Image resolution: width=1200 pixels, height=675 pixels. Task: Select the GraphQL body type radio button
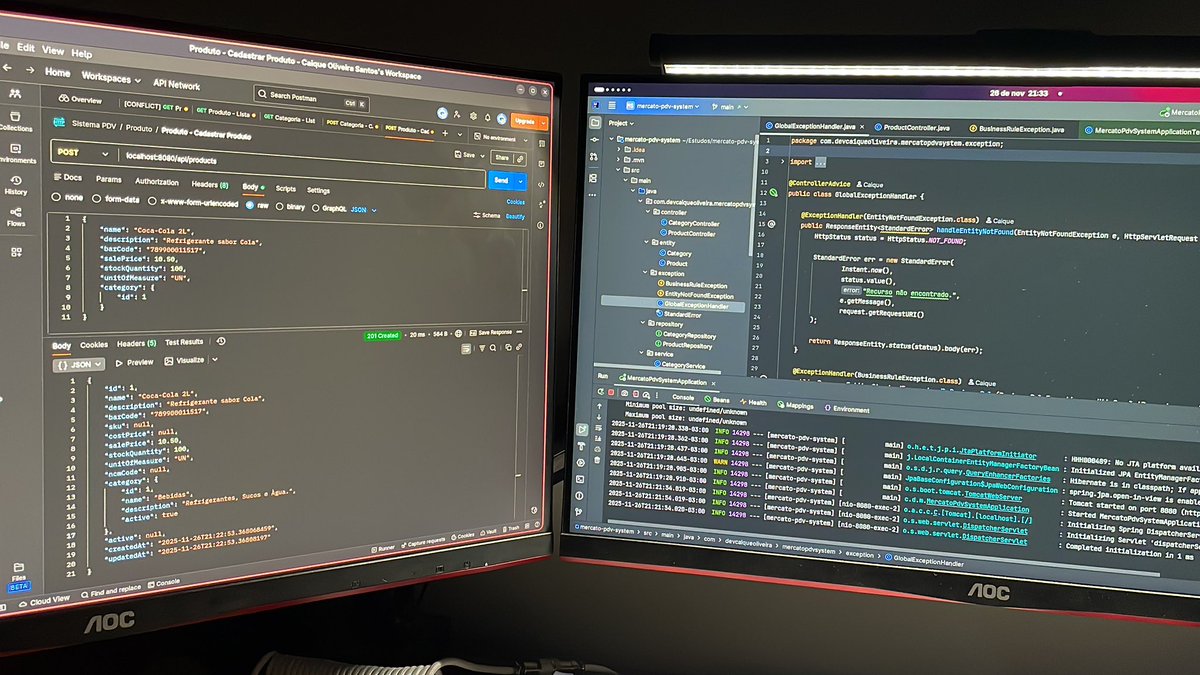tap(315, 207)
